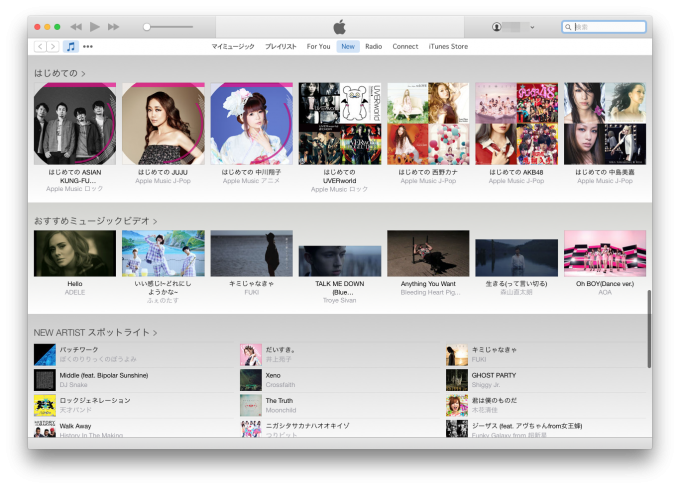Screen dimensions: 680x489
Task: Click the volume slider knob
Action: [x=147, y=27]
